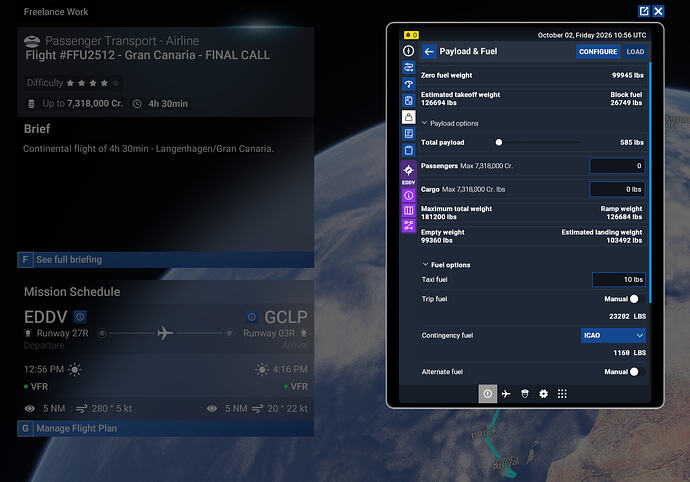
Task: Pop out the EFB tablet window
Action: [x=644, y=11]
